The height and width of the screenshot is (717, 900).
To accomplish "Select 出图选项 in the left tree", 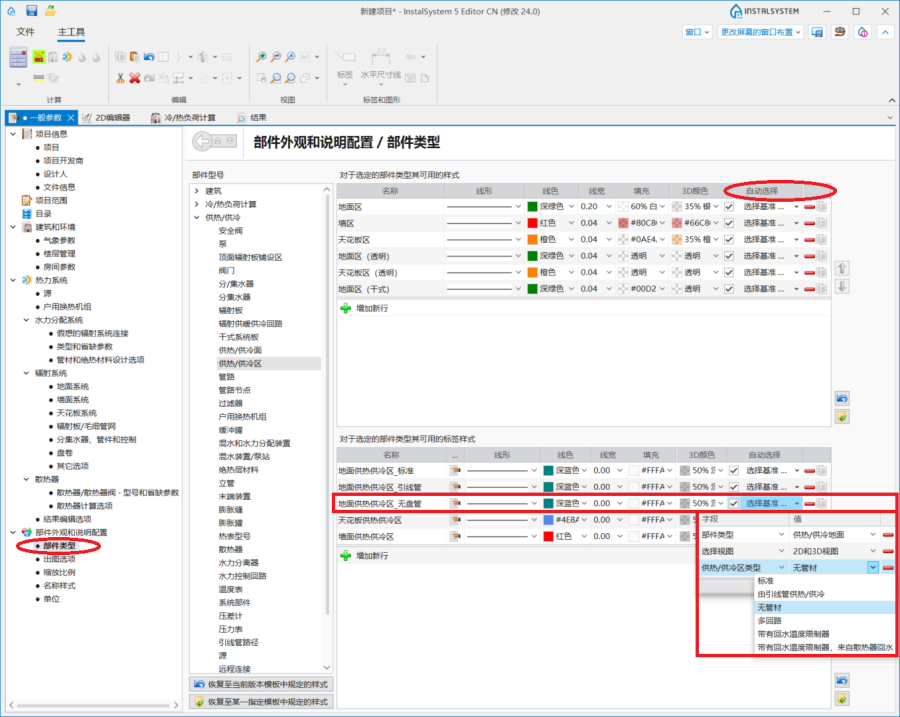I will (x=59, y=559).
